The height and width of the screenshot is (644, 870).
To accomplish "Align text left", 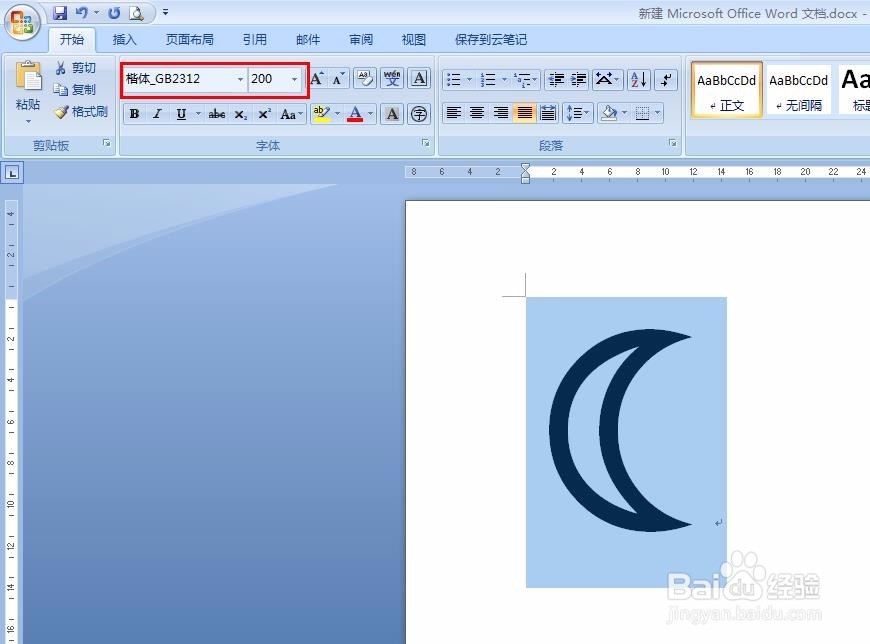I will [x=454, y=113].
